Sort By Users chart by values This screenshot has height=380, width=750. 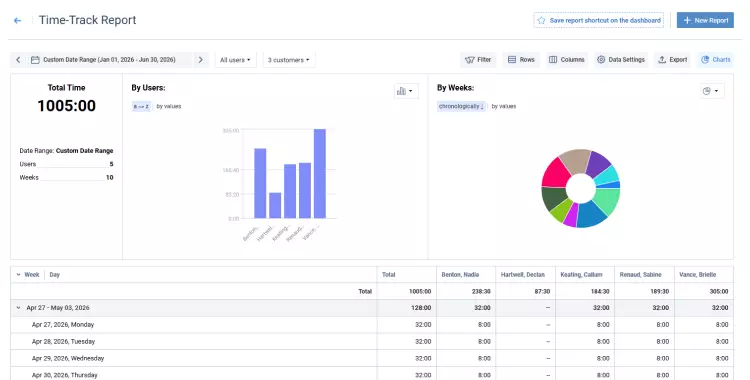pos(169,106)
